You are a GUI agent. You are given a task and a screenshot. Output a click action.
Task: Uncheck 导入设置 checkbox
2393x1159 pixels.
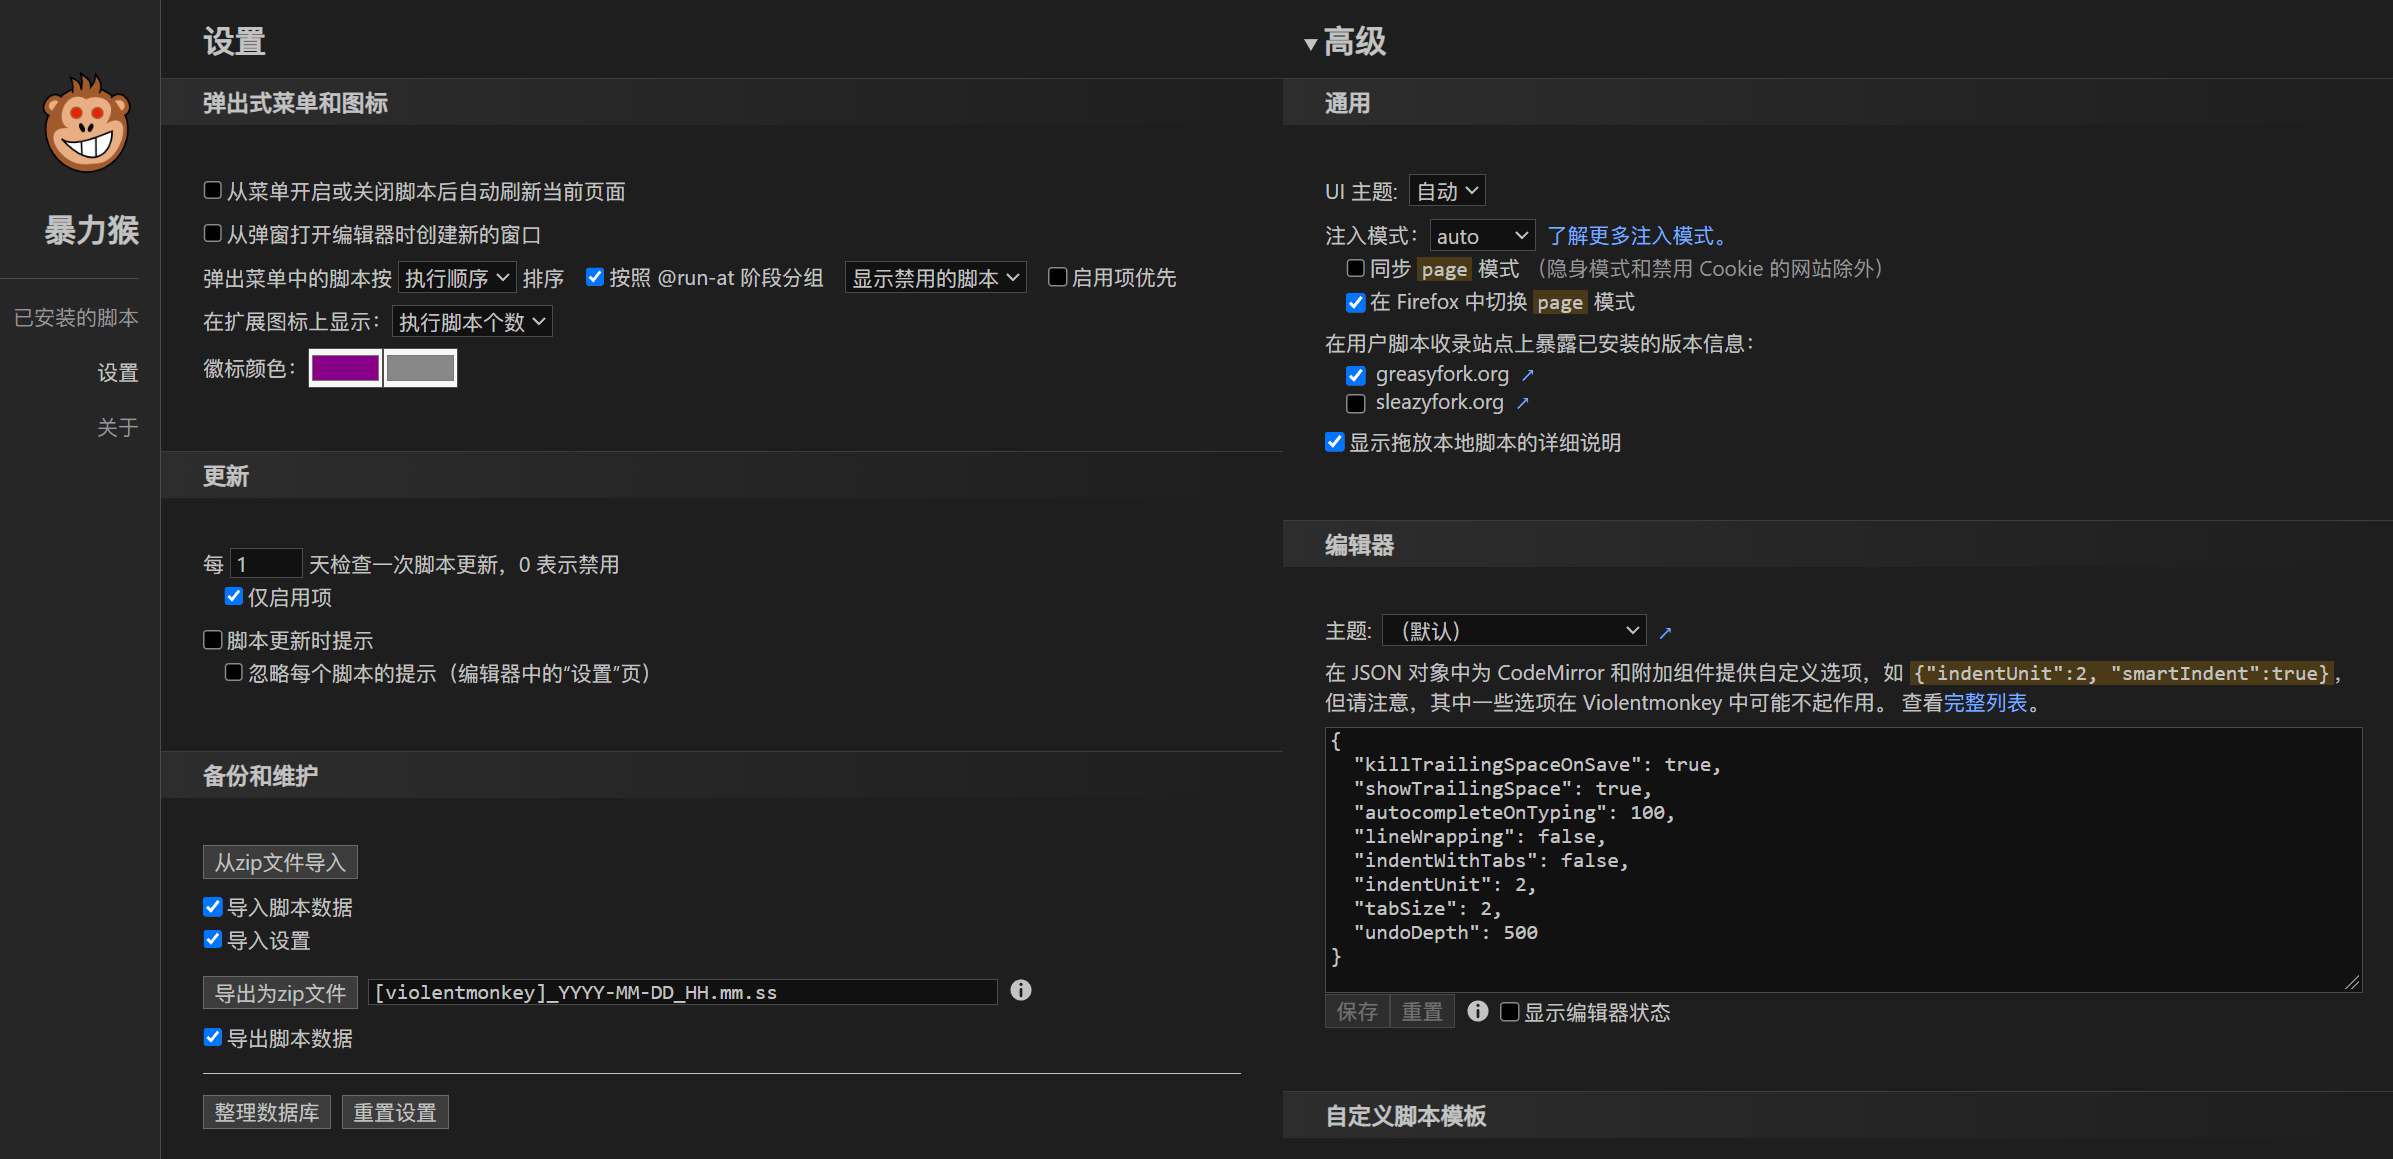[x=213, y=939]
